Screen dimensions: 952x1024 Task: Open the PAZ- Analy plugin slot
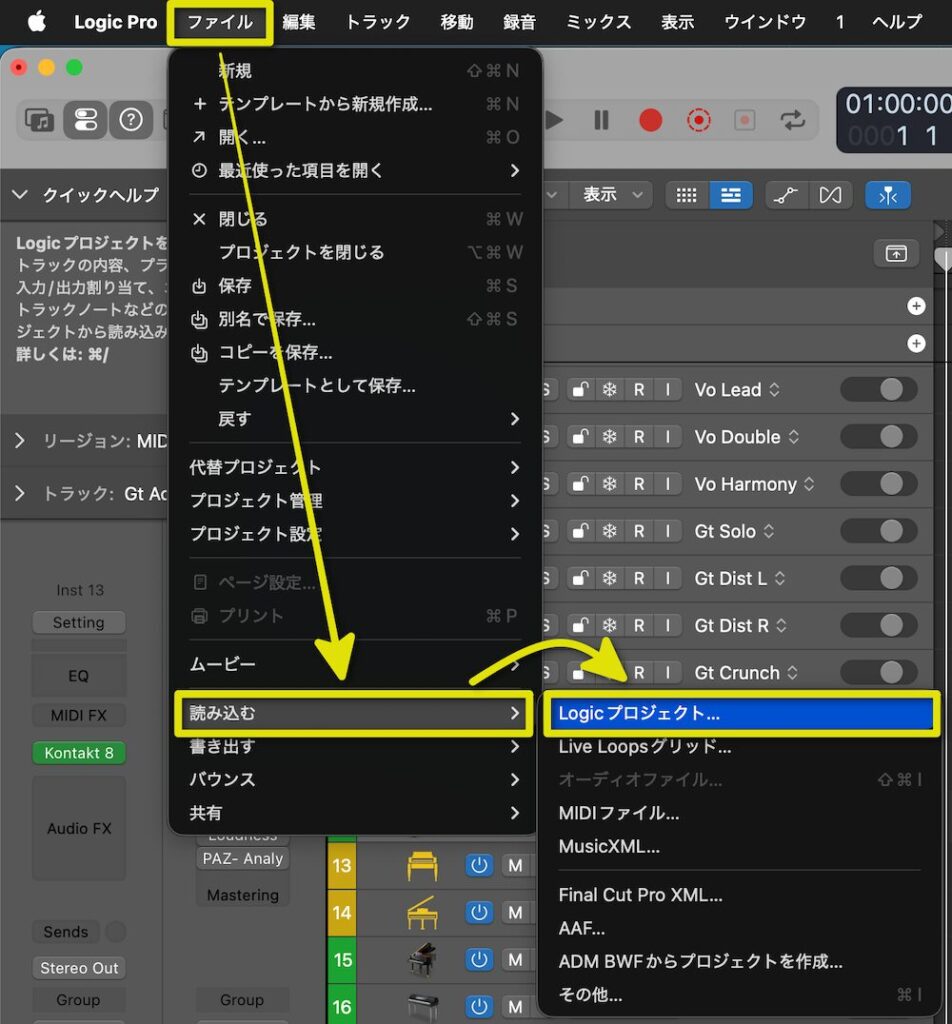(242, 859)
